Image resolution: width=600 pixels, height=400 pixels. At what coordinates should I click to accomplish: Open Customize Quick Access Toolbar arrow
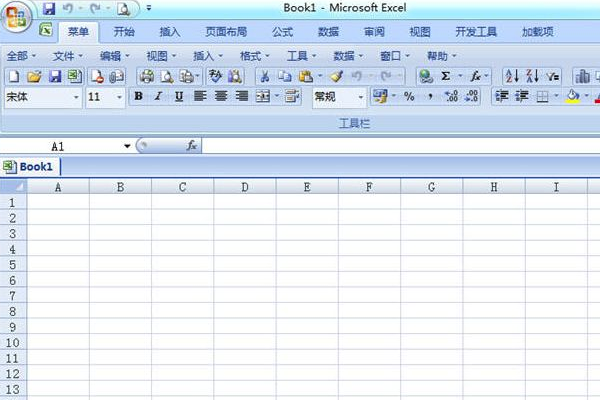click(x=148, y=8)
